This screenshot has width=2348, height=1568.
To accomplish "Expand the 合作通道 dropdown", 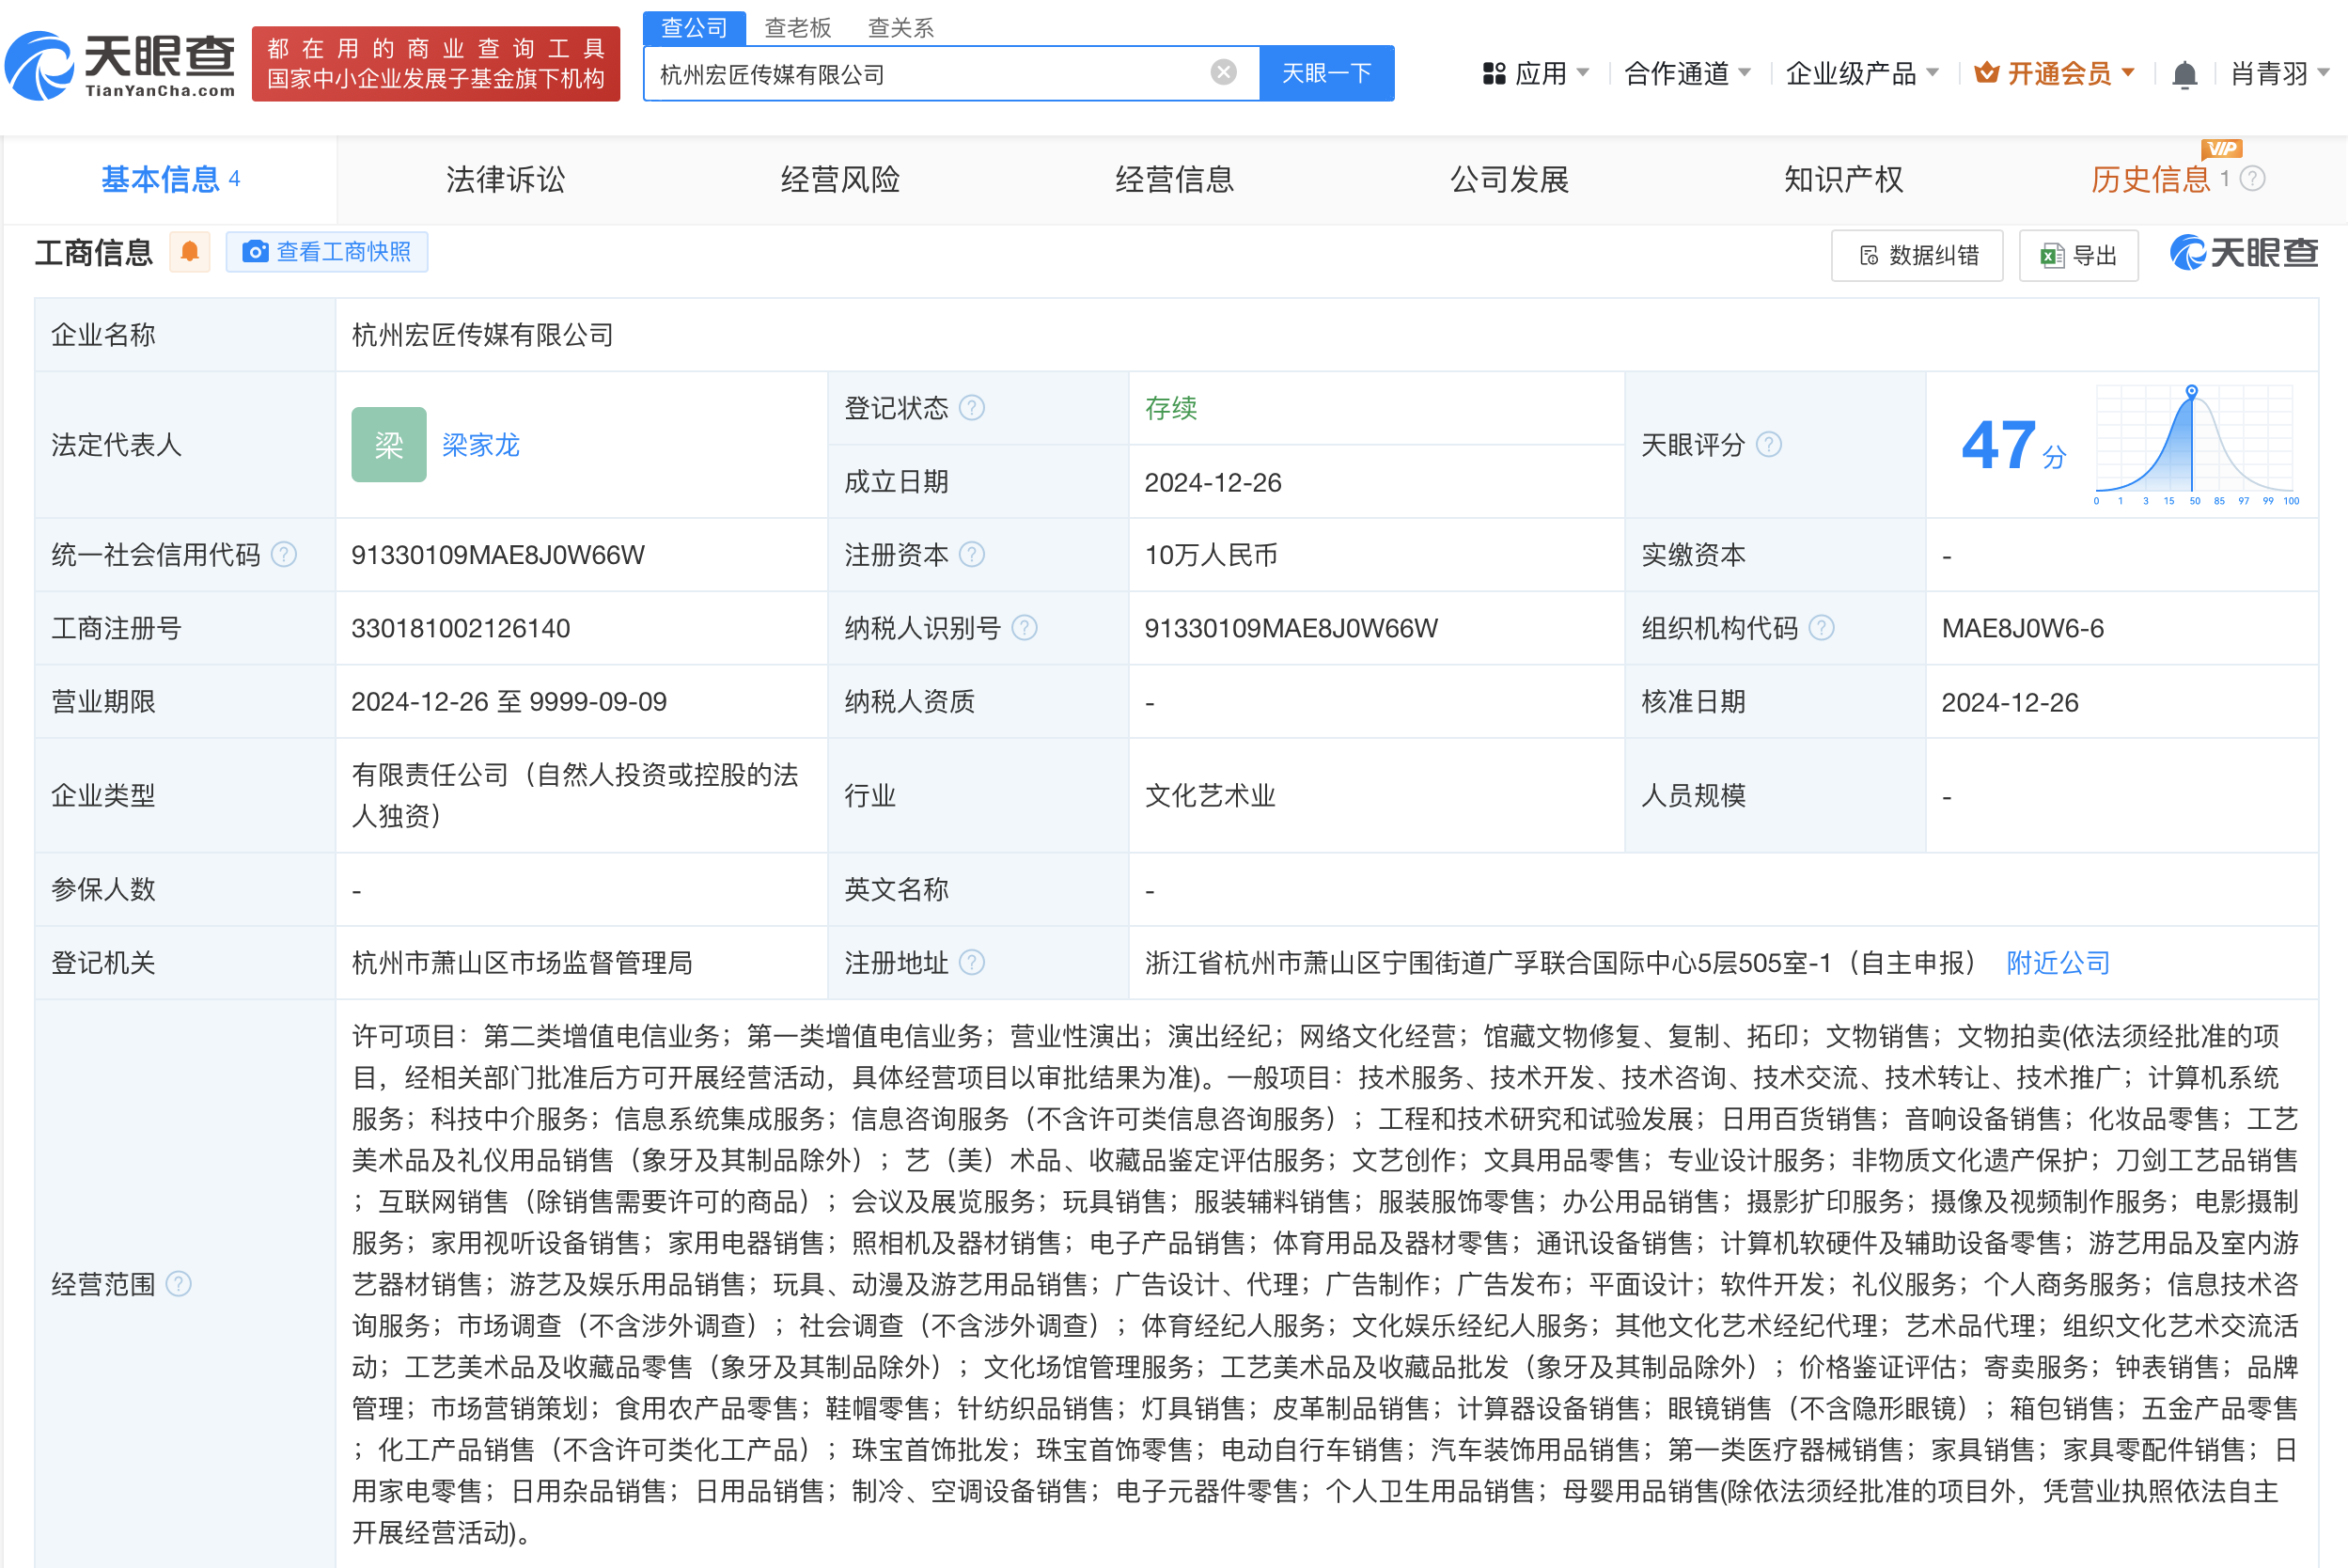I will pos(1688,73).
